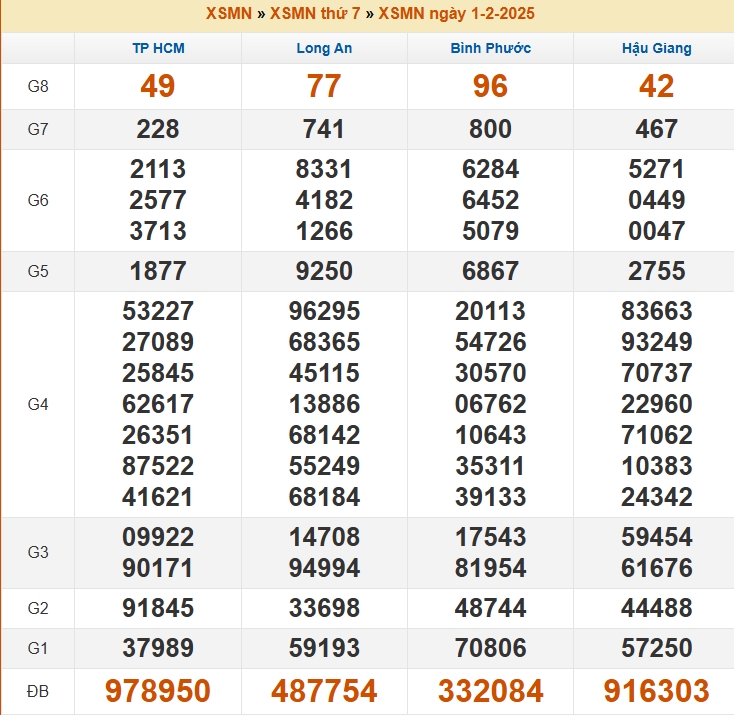Click the G8 row label
This screenshot has width=734, height=715.
pyautogui.click(x=38, y=86)
